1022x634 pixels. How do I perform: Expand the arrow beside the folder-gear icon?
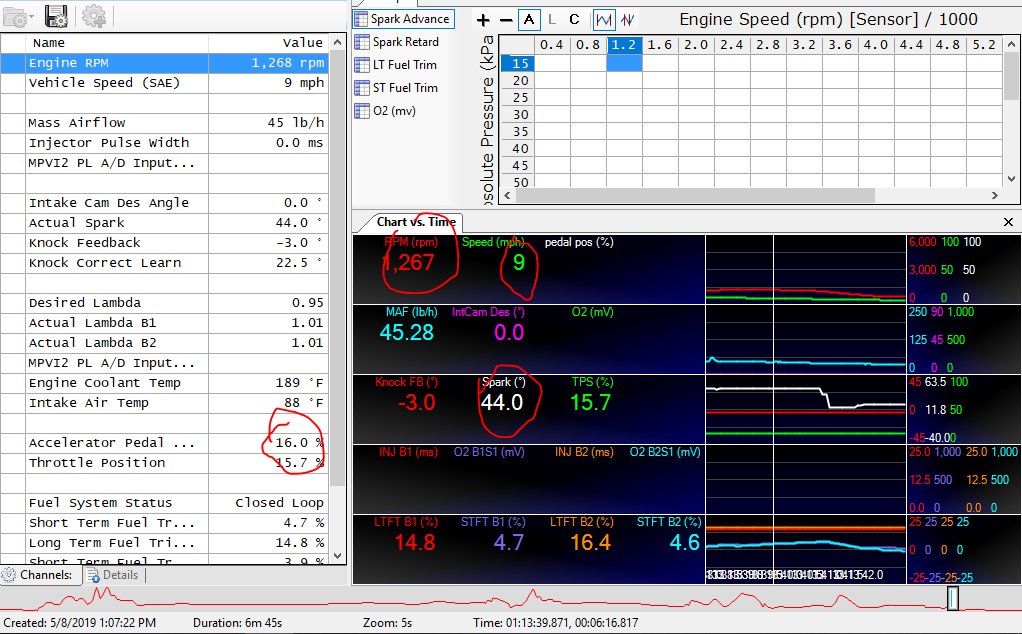(x=31, y=18)
